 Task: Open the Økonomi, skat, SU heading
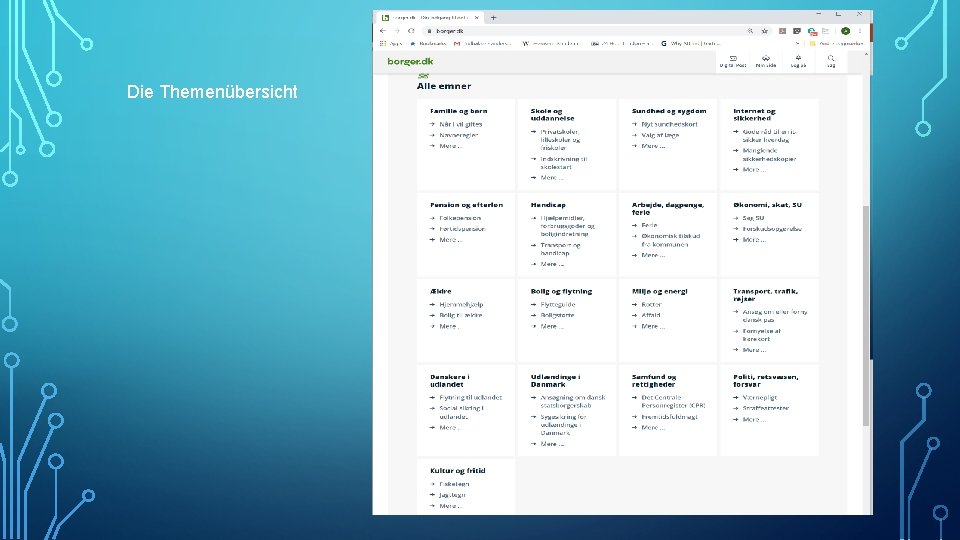click(767, 205)
